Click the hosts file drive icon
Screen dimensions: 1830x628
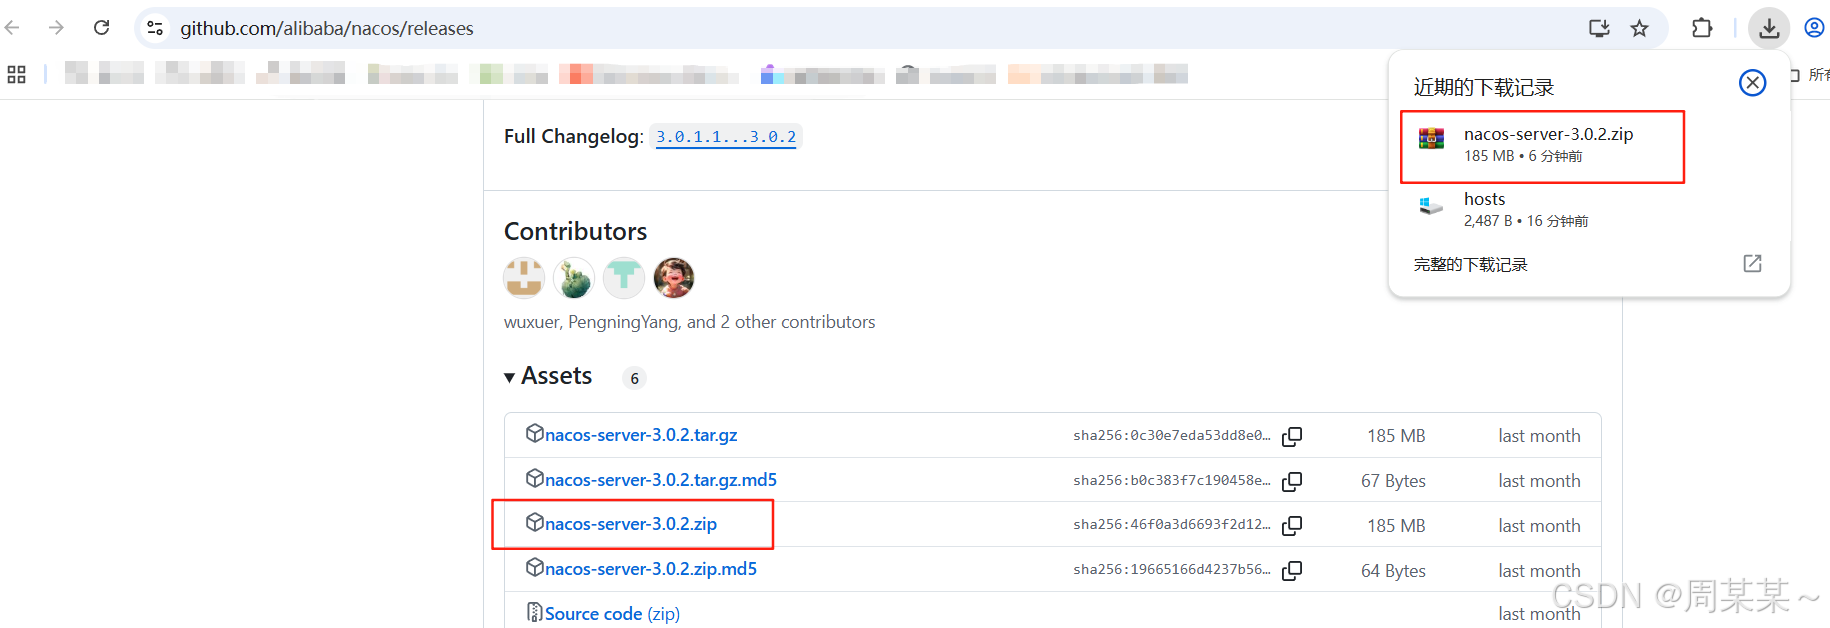pyautogui.click(x=1431, y=206)
